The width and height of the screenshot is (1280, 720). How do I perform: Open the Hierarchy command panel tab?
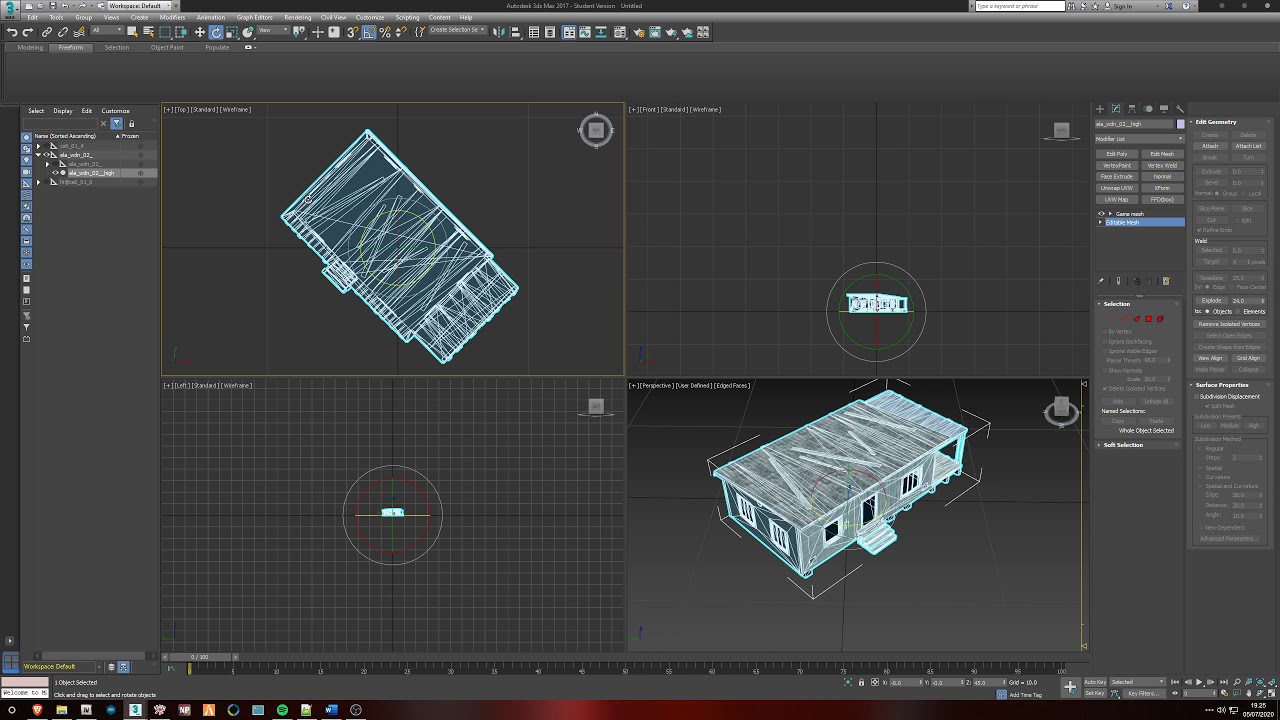[1132, 109]
